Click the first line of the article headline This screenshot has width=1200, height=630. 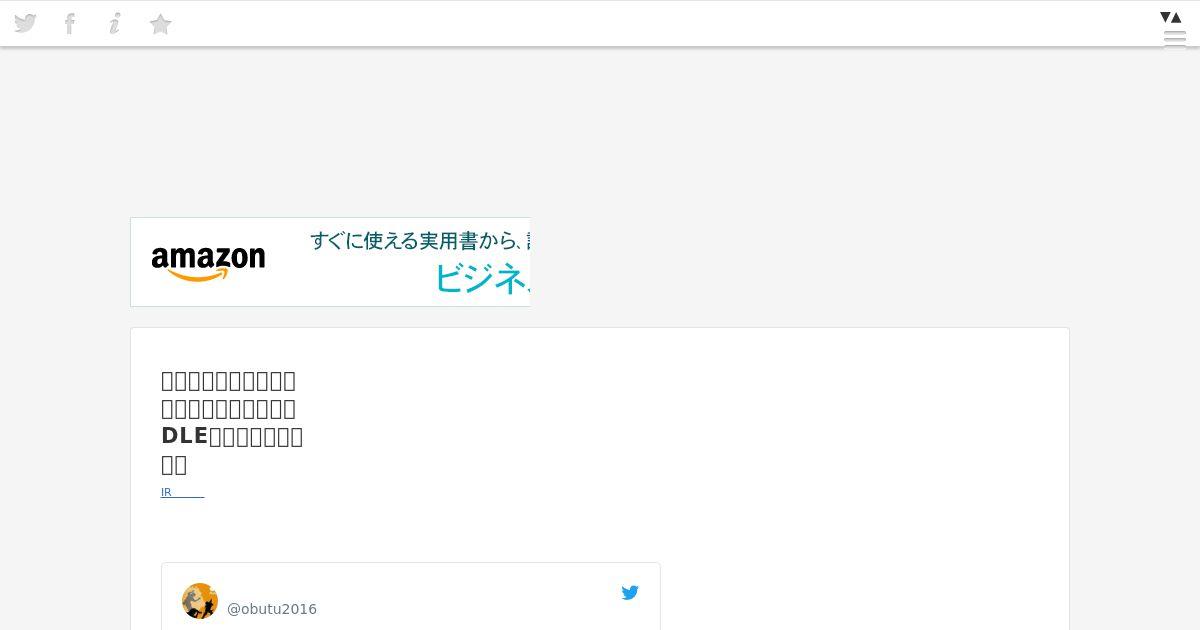click(x=228, y=380)
